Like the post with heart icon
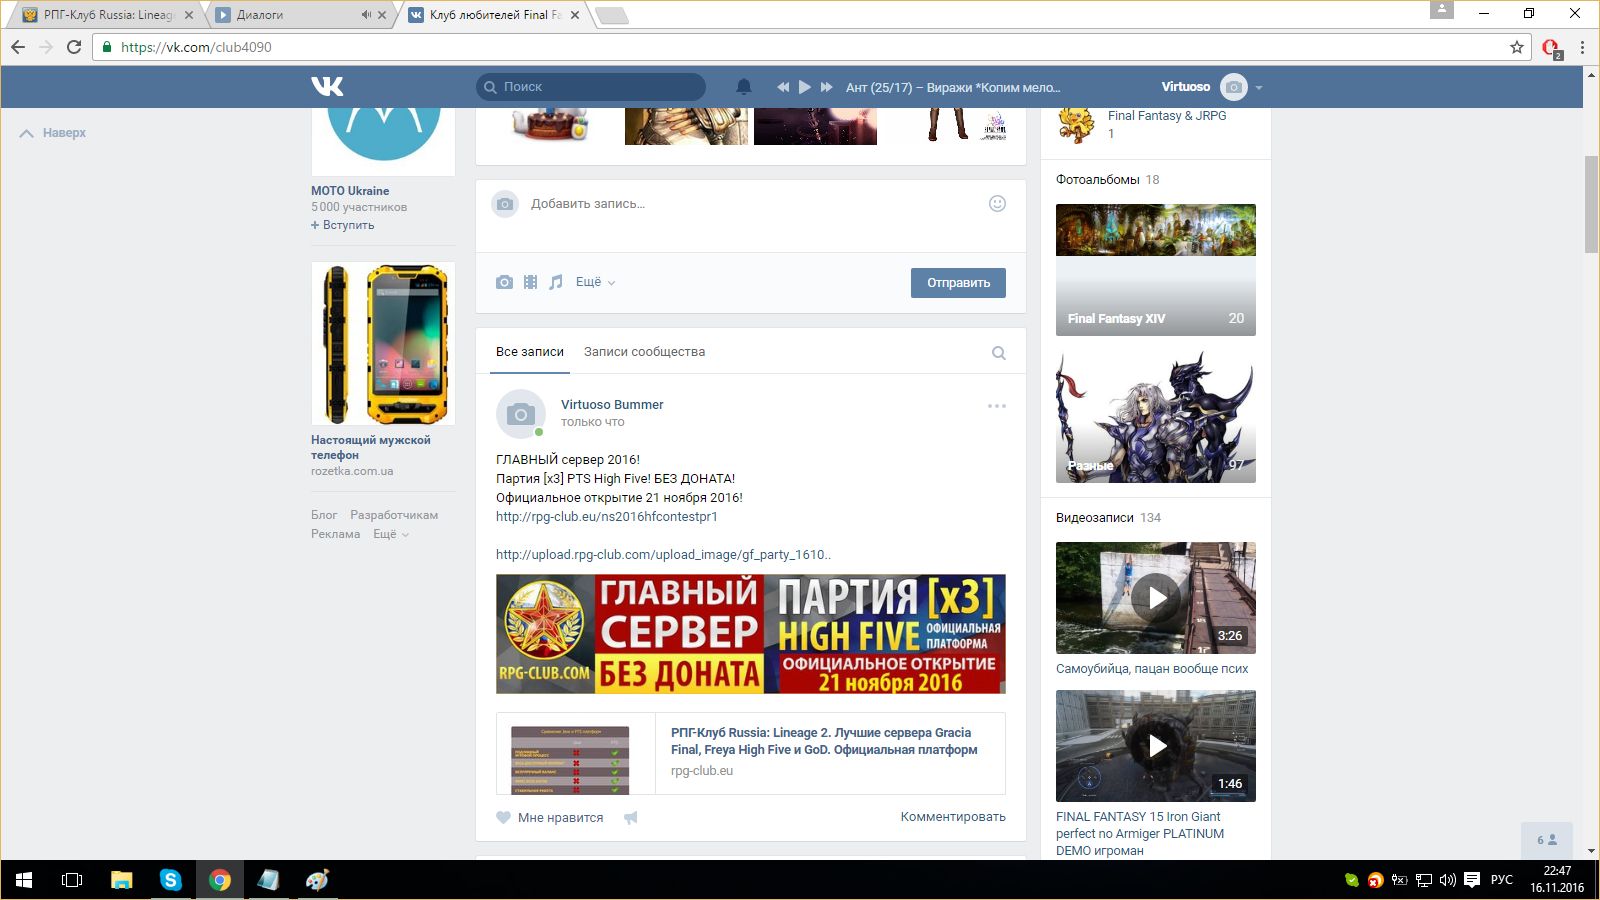Image resolution: width=1600 pixels, height=900 pixels. [x=503, y=817]
